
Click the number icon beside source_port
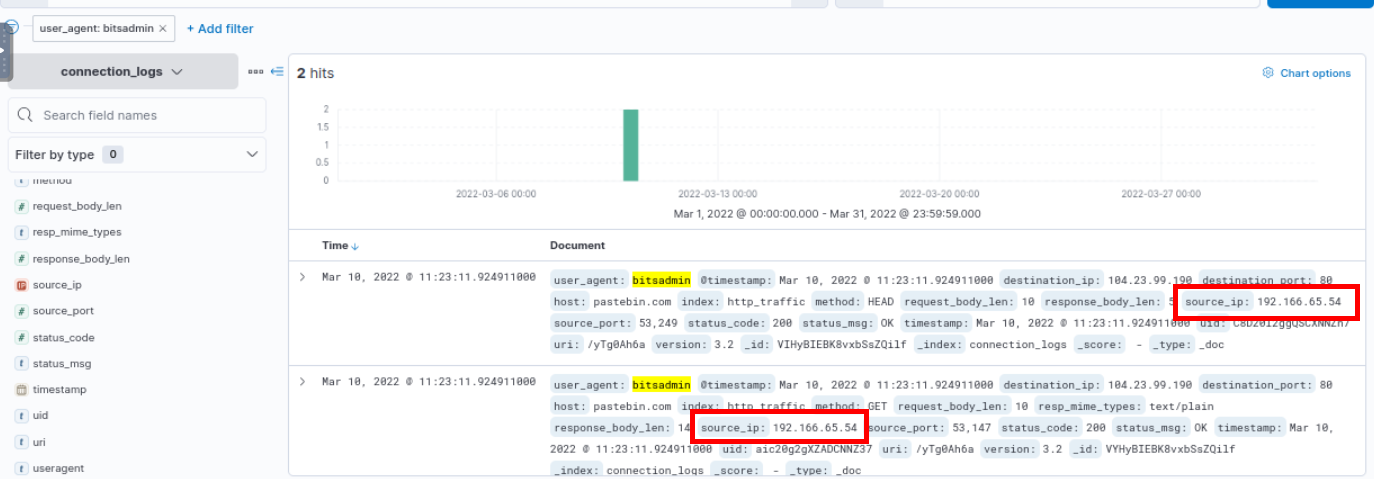point(21,311)
